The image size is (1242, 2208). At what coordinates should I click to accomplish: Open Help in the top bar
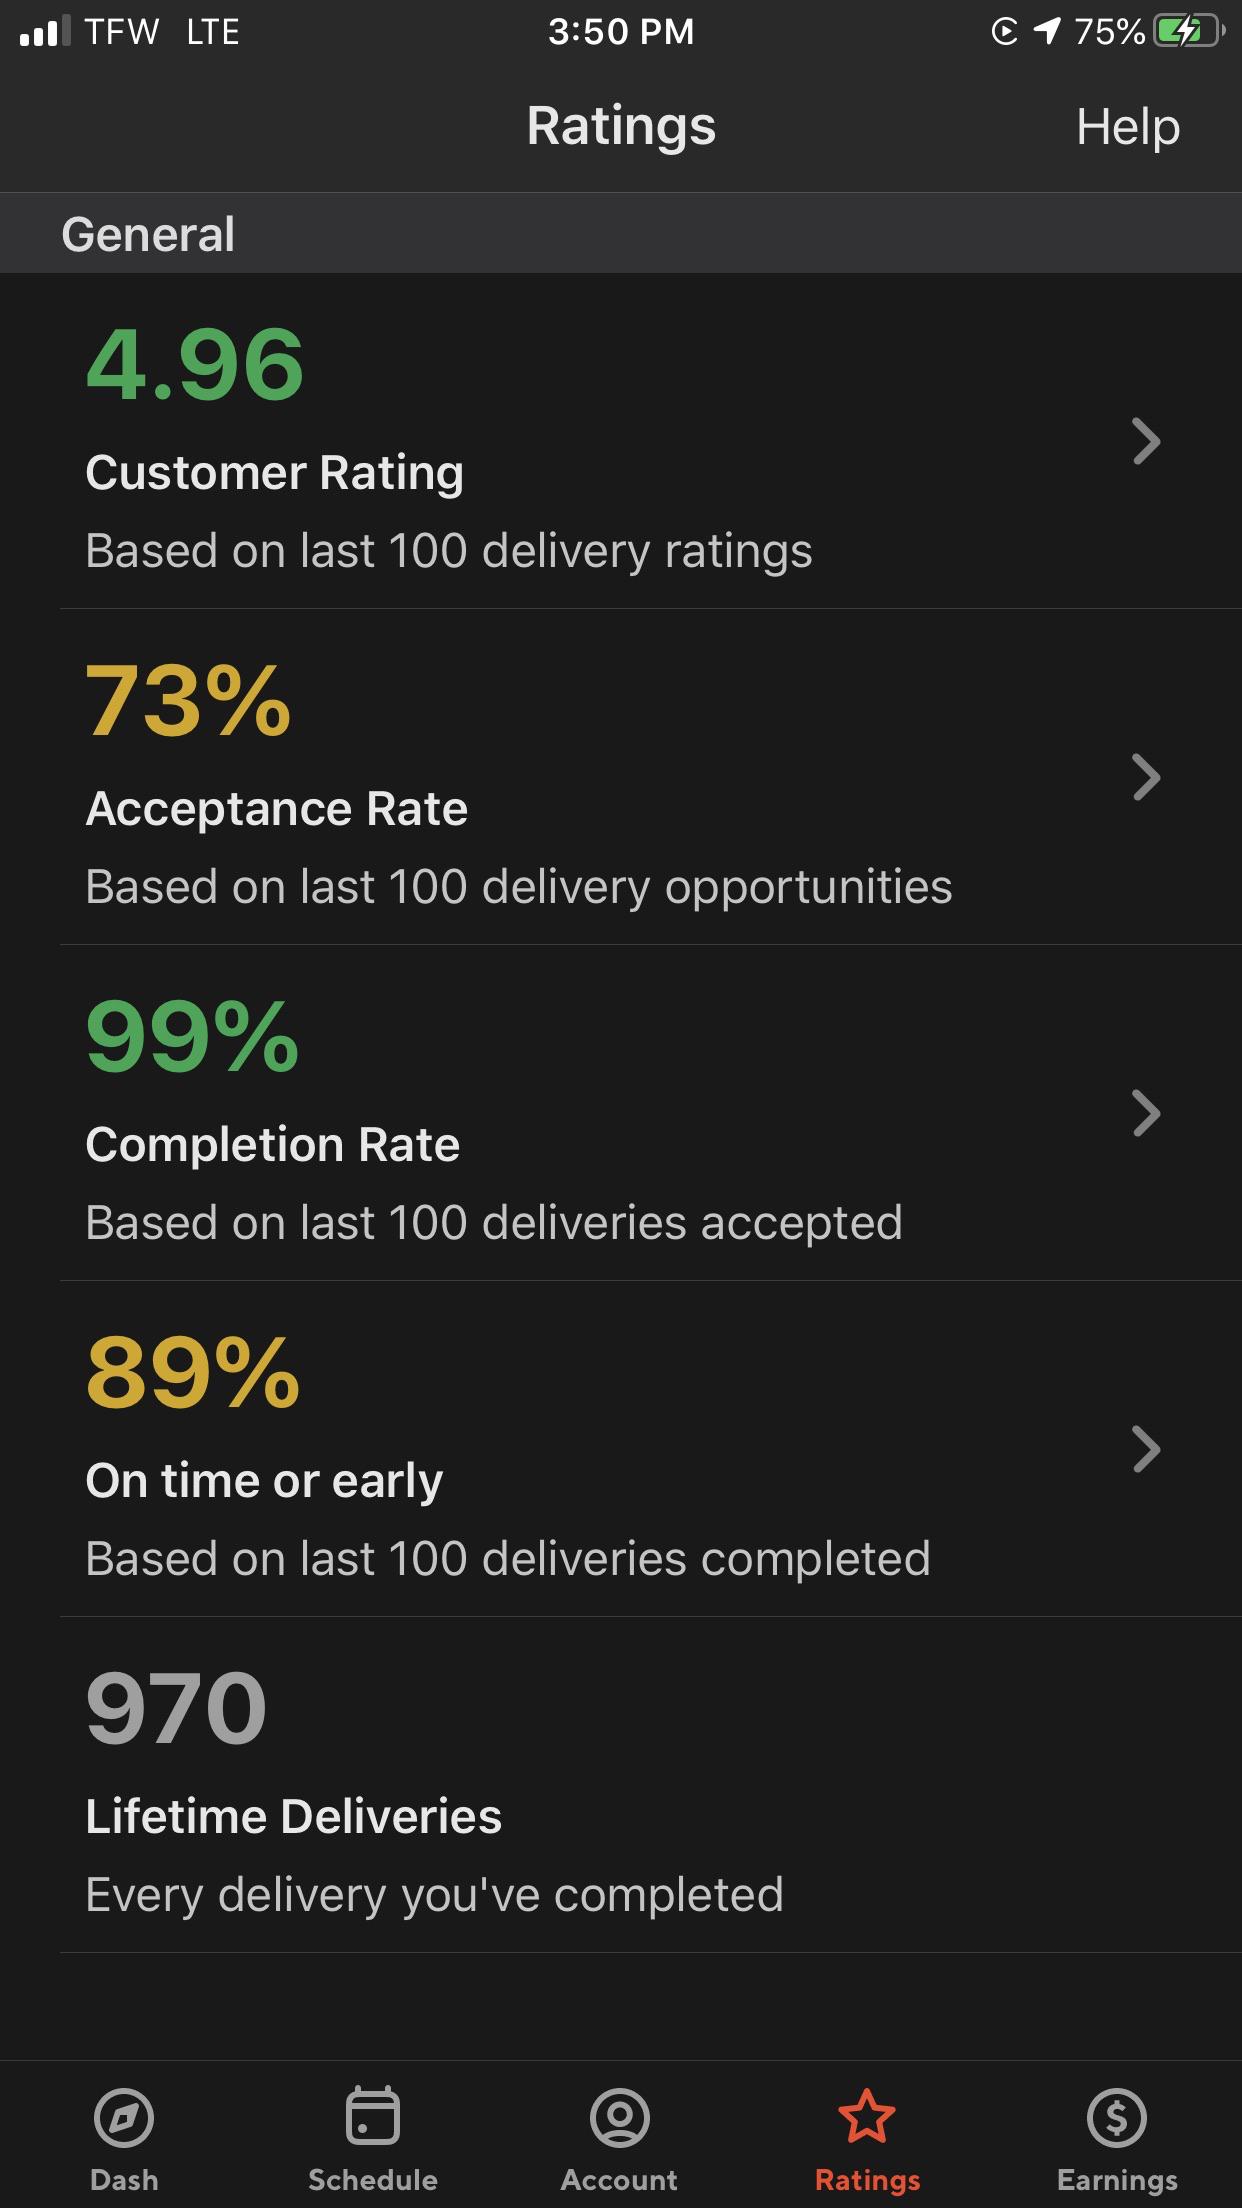(1128, 127)
